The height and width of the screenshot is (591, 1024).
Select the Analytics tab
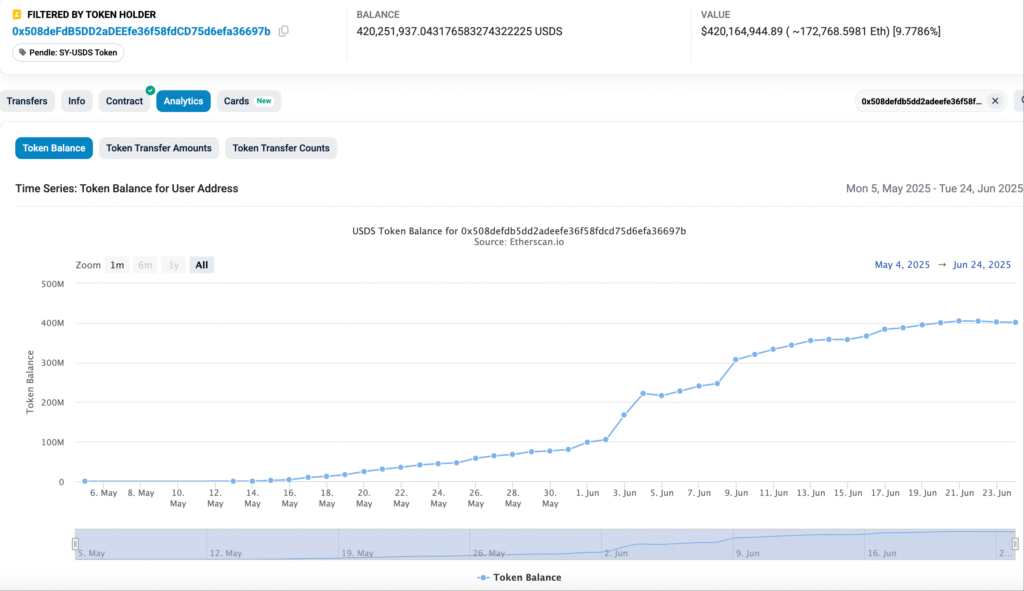coord(184,101)
